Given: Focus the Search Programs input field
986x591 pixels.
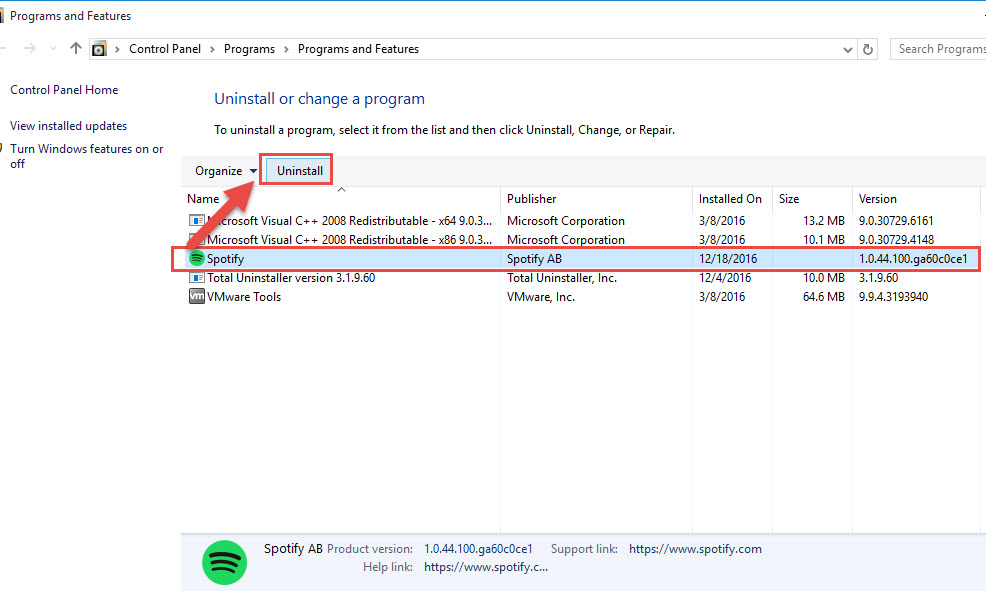Looking at the screenshot, I should [x=938, y=49].
